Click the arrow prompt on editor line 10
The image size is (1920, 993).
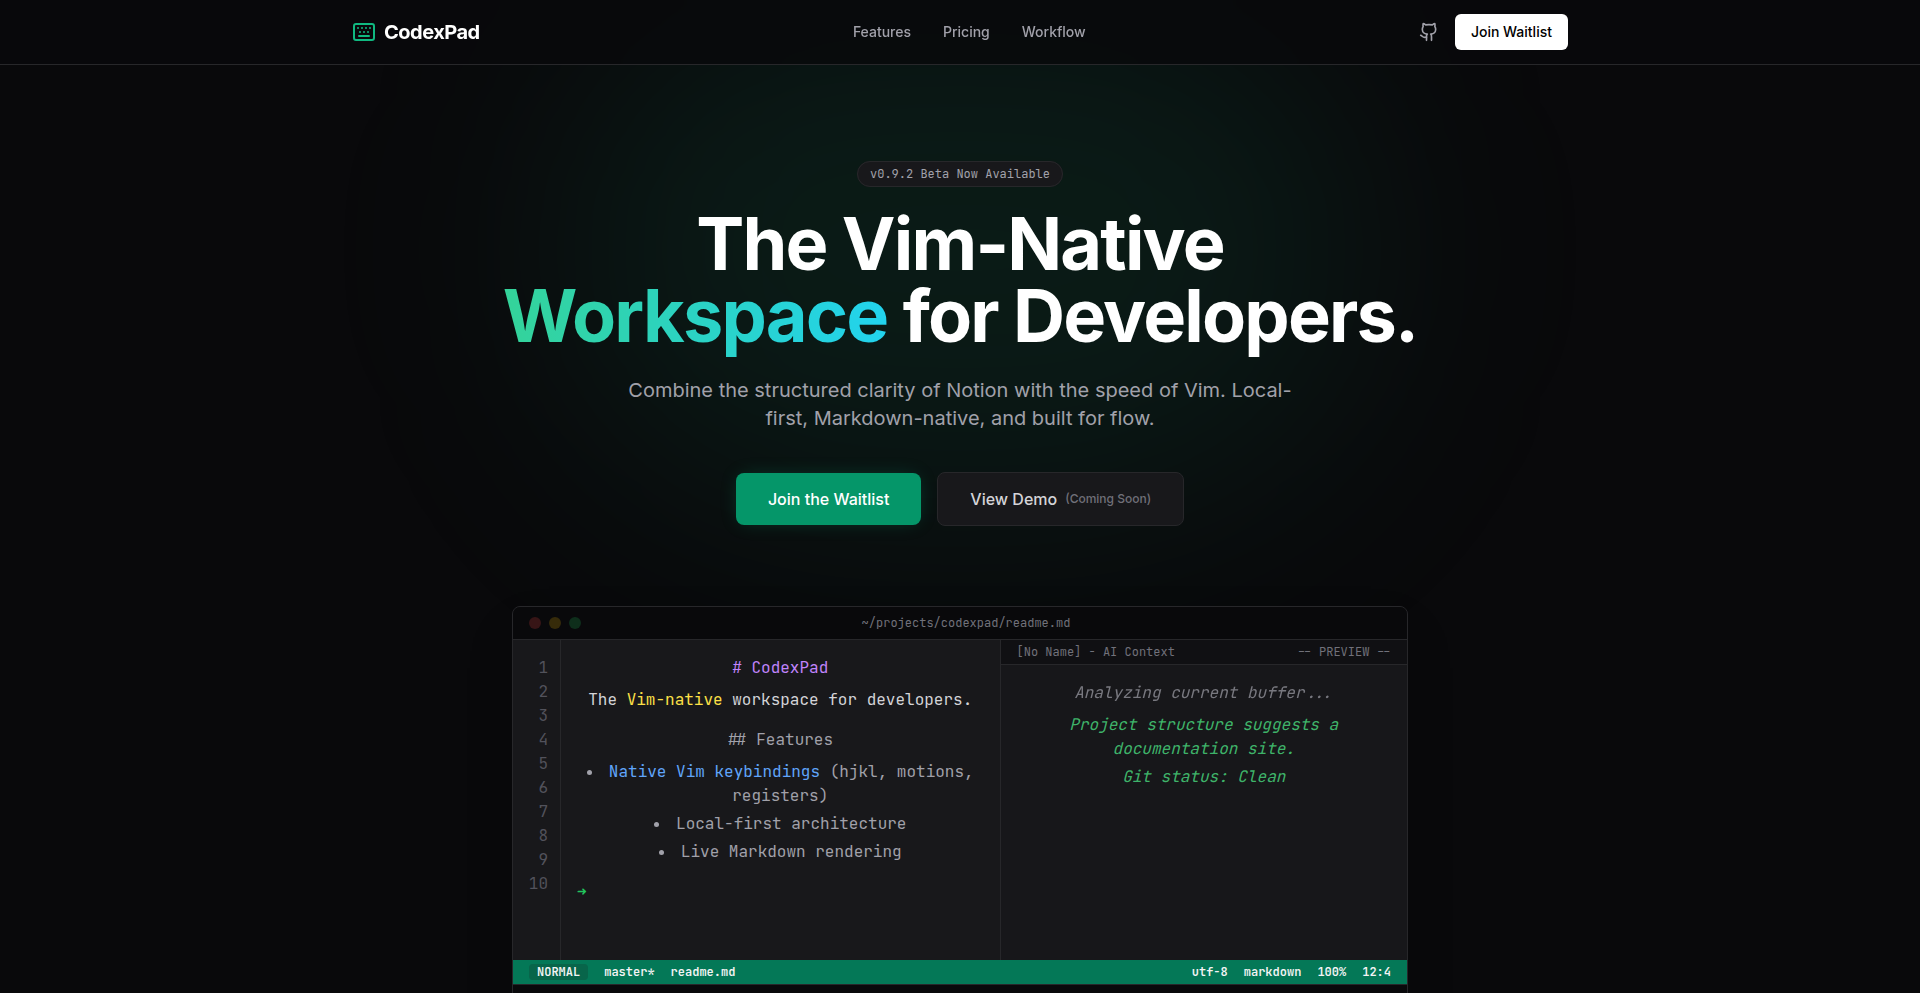[582, 889]
